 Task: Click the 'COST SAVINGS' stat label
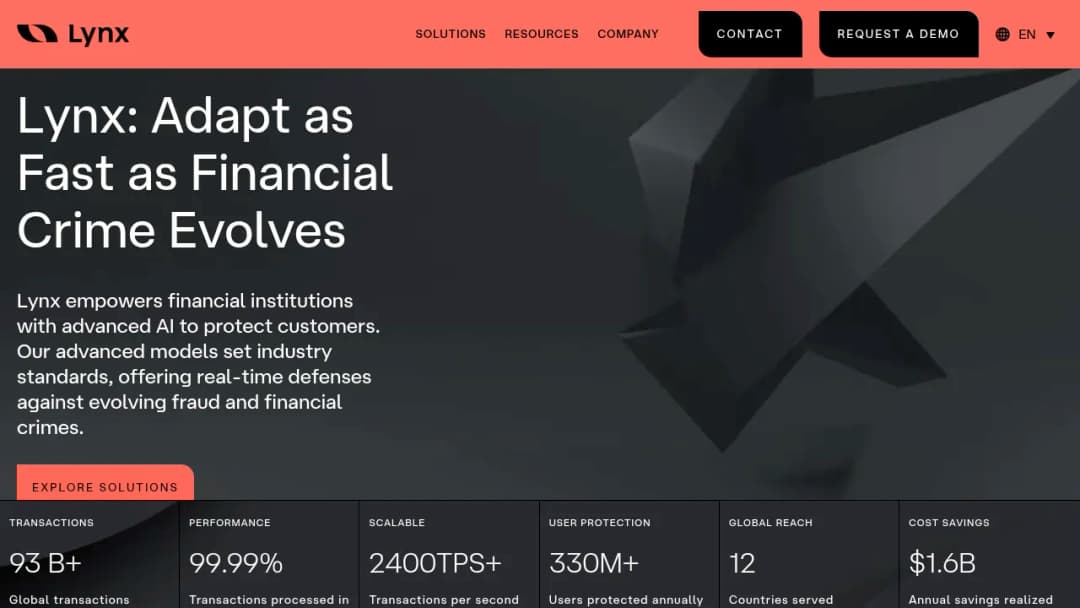(x=949, y=523)
